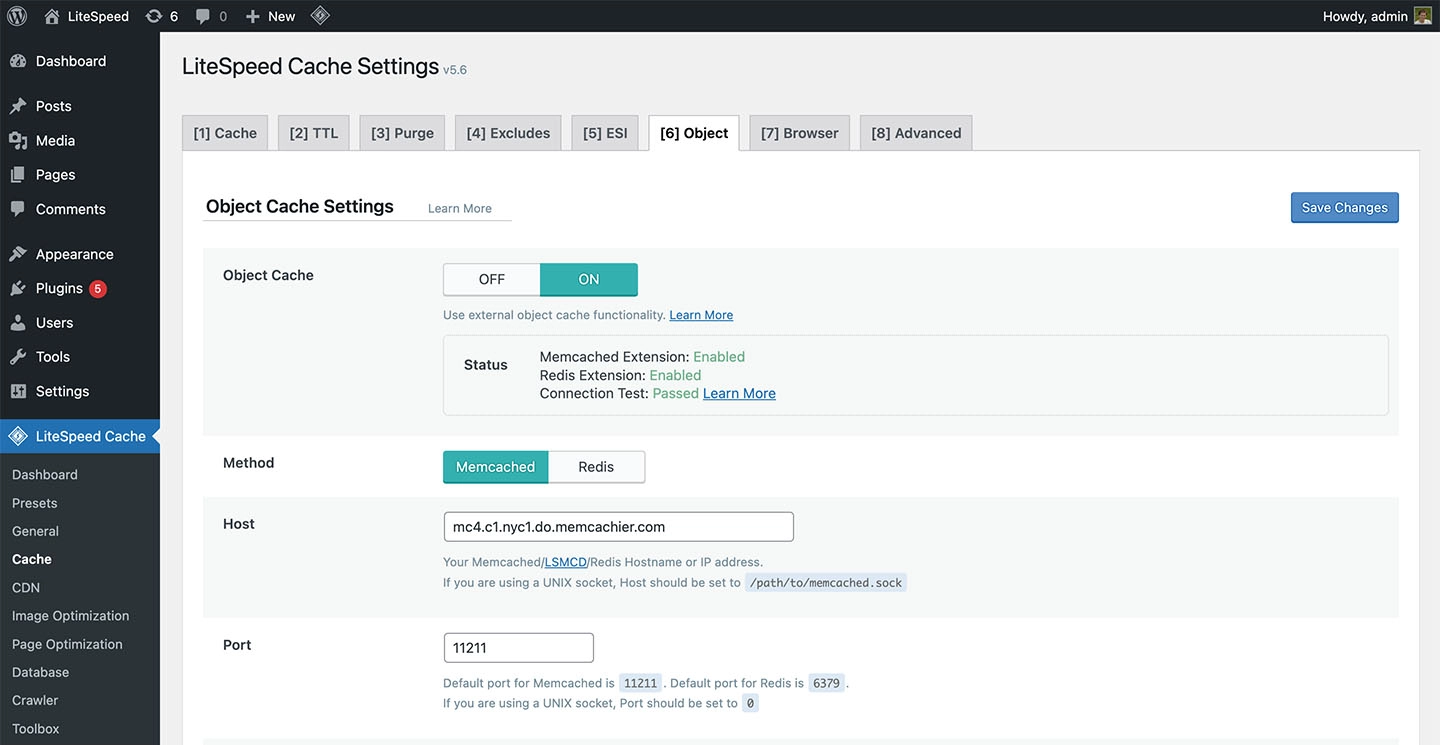1440x745 pixels.
Task: Click Learn More next to Connection Test
Action: coord(739,393)
